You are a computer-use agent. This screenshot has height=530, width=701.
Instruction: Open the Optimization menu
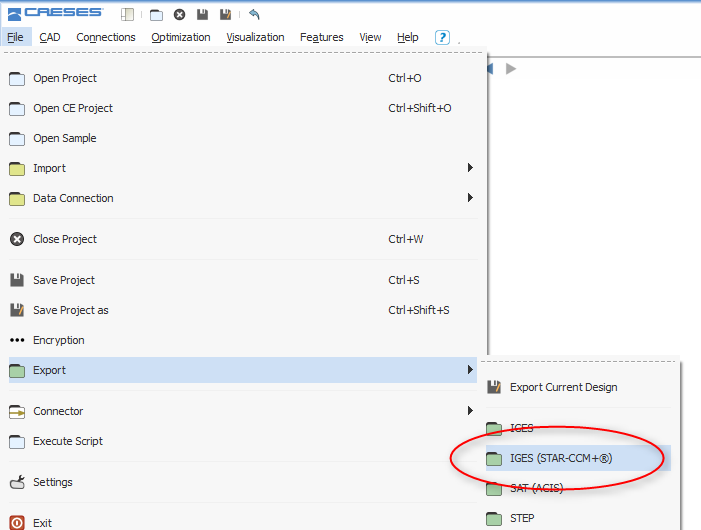(181, 37)
